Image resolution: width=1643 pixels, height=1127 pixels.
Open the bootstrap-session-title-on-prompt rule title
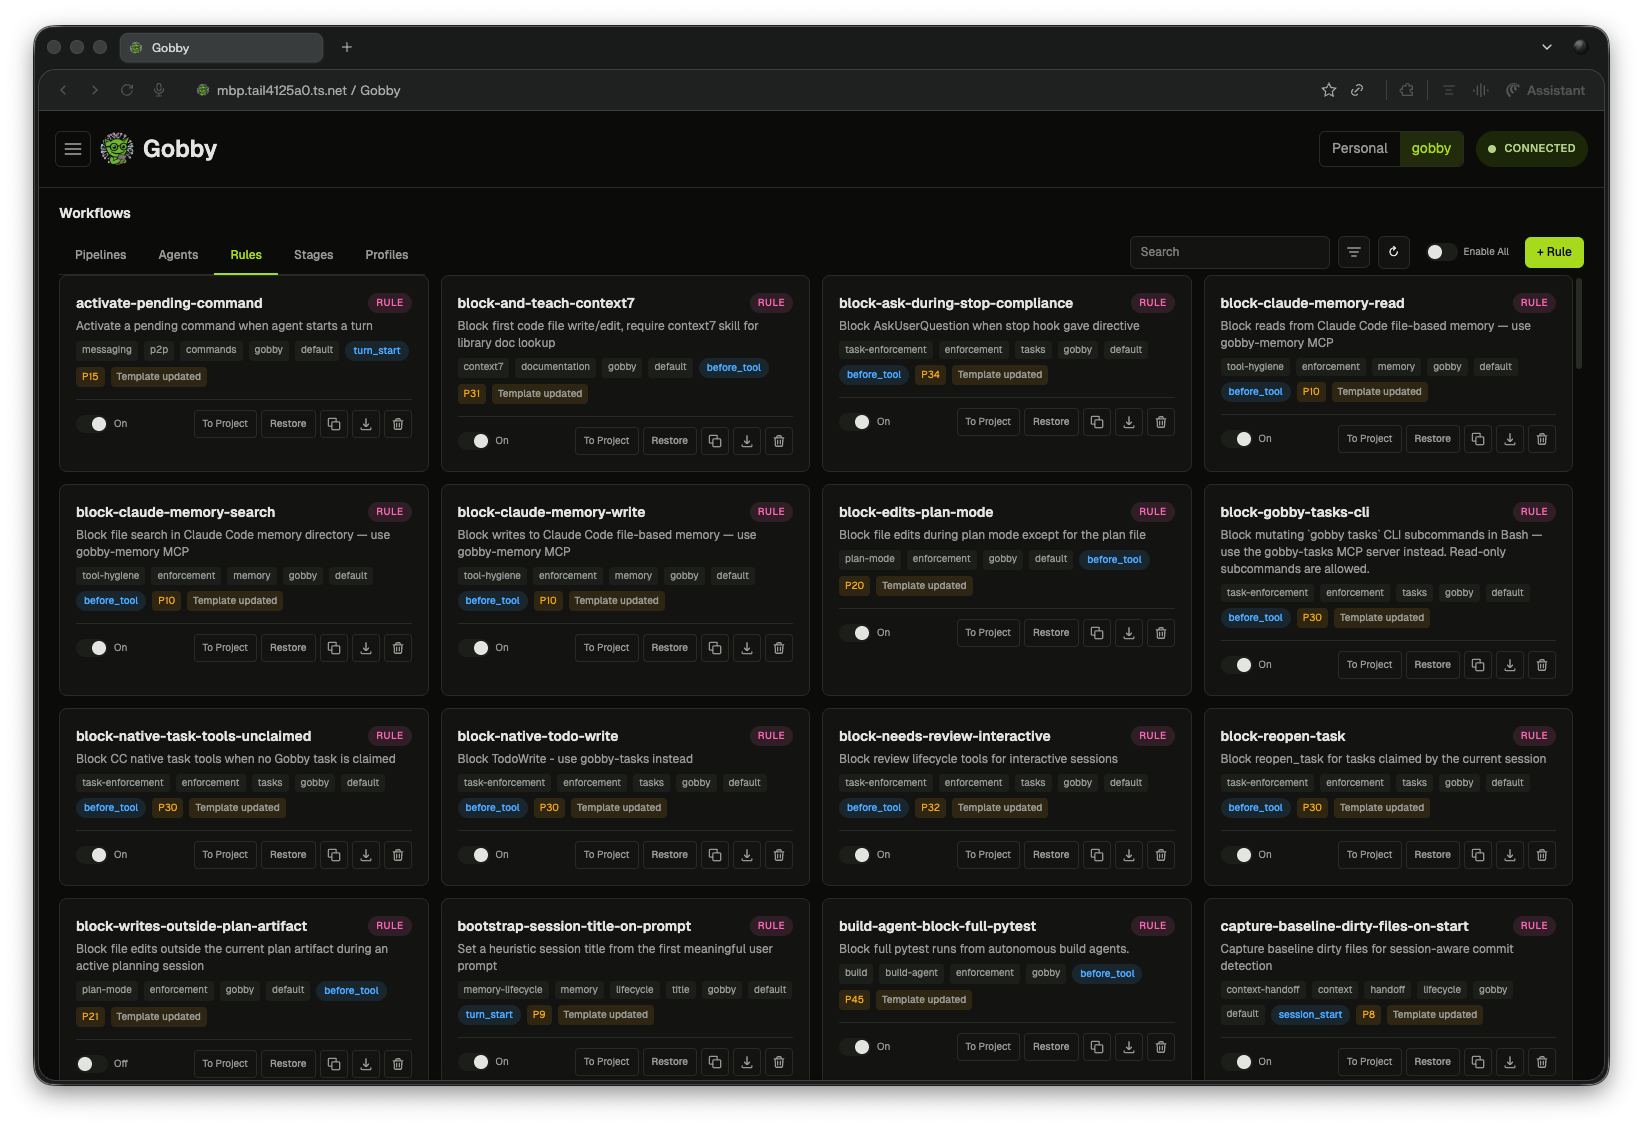[x=574, y=926]
